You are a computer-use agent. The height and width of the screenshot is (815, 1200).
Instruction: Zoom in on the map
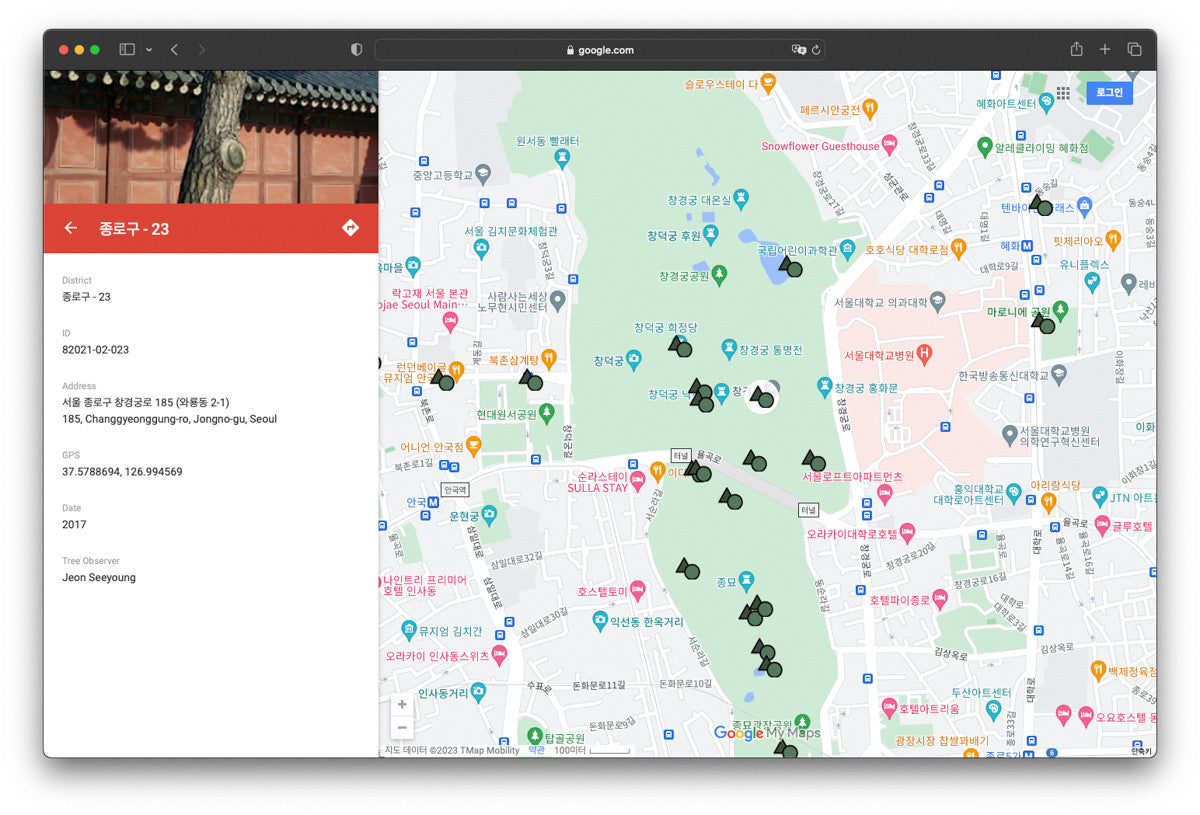click(402, 704)
